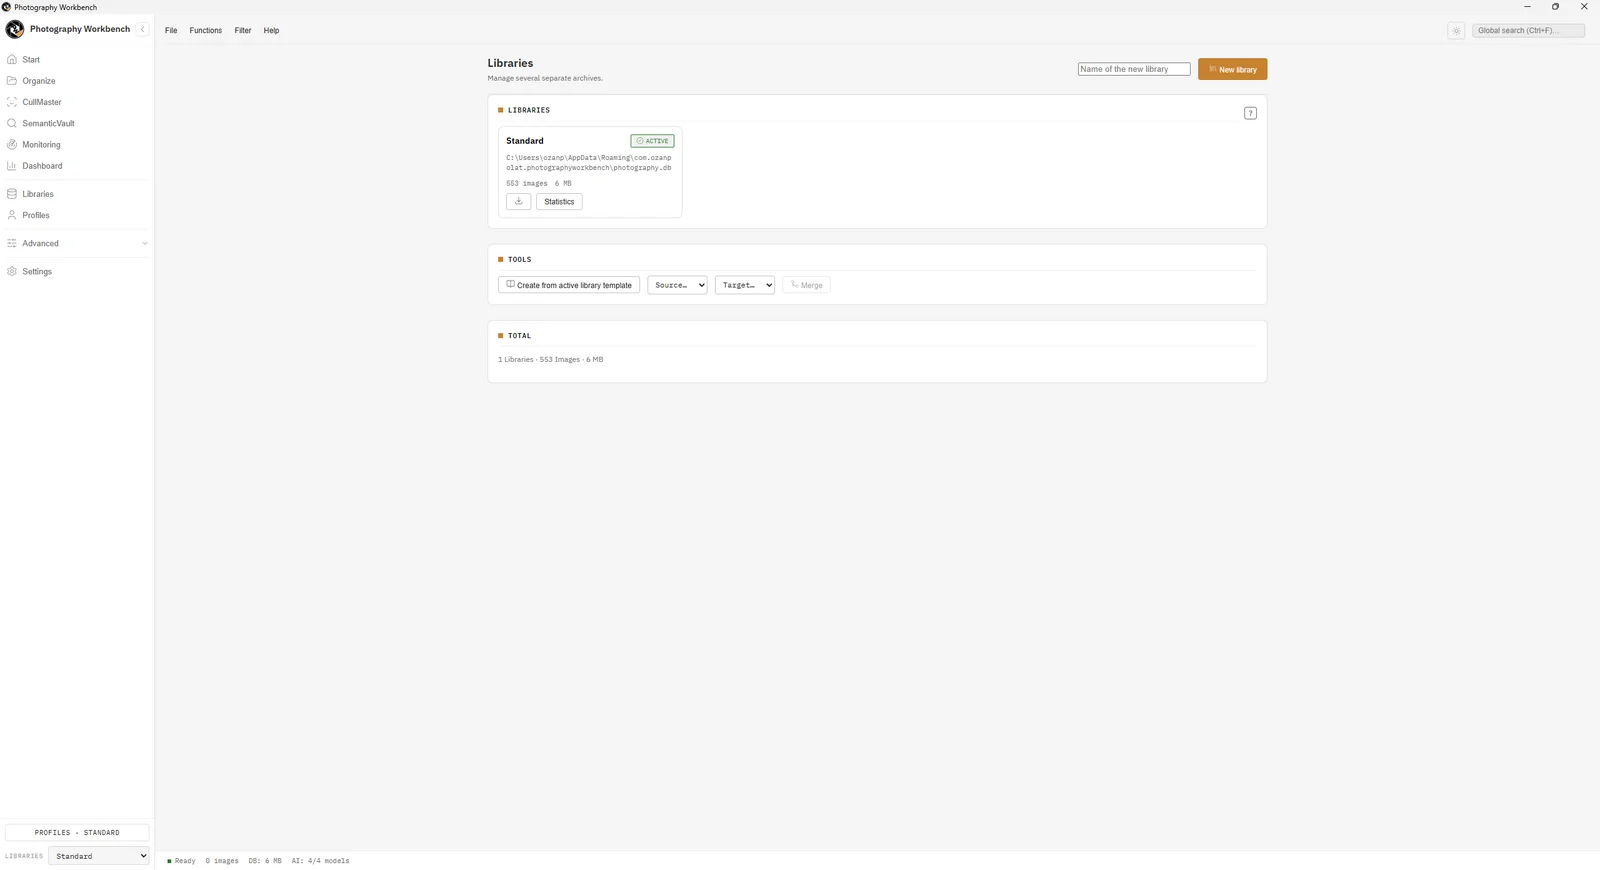
Task: Open the Dashboard view
Action: (77, 166)
